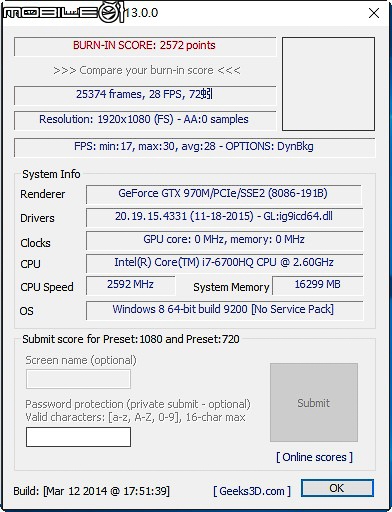Click the 2592 MHz CPU Speed value
Image resolution: width=392 pixels, height=512 pixels.
130,285
